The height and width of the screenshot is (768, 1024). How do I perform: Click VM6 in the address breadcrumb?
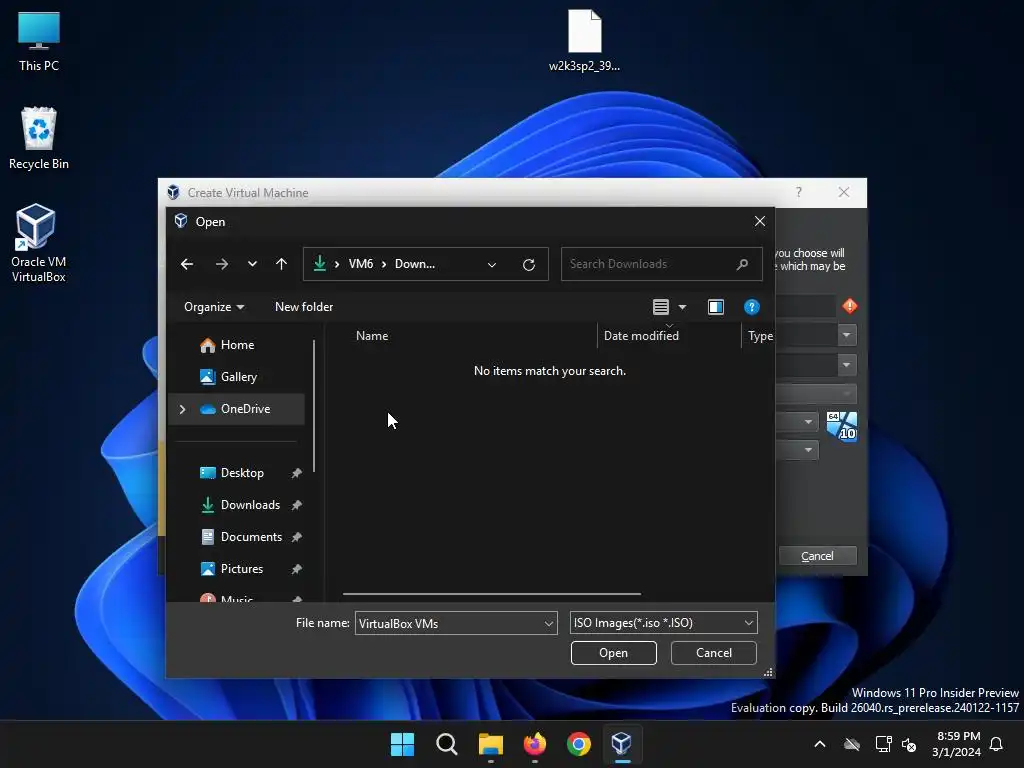pos(360,264)
